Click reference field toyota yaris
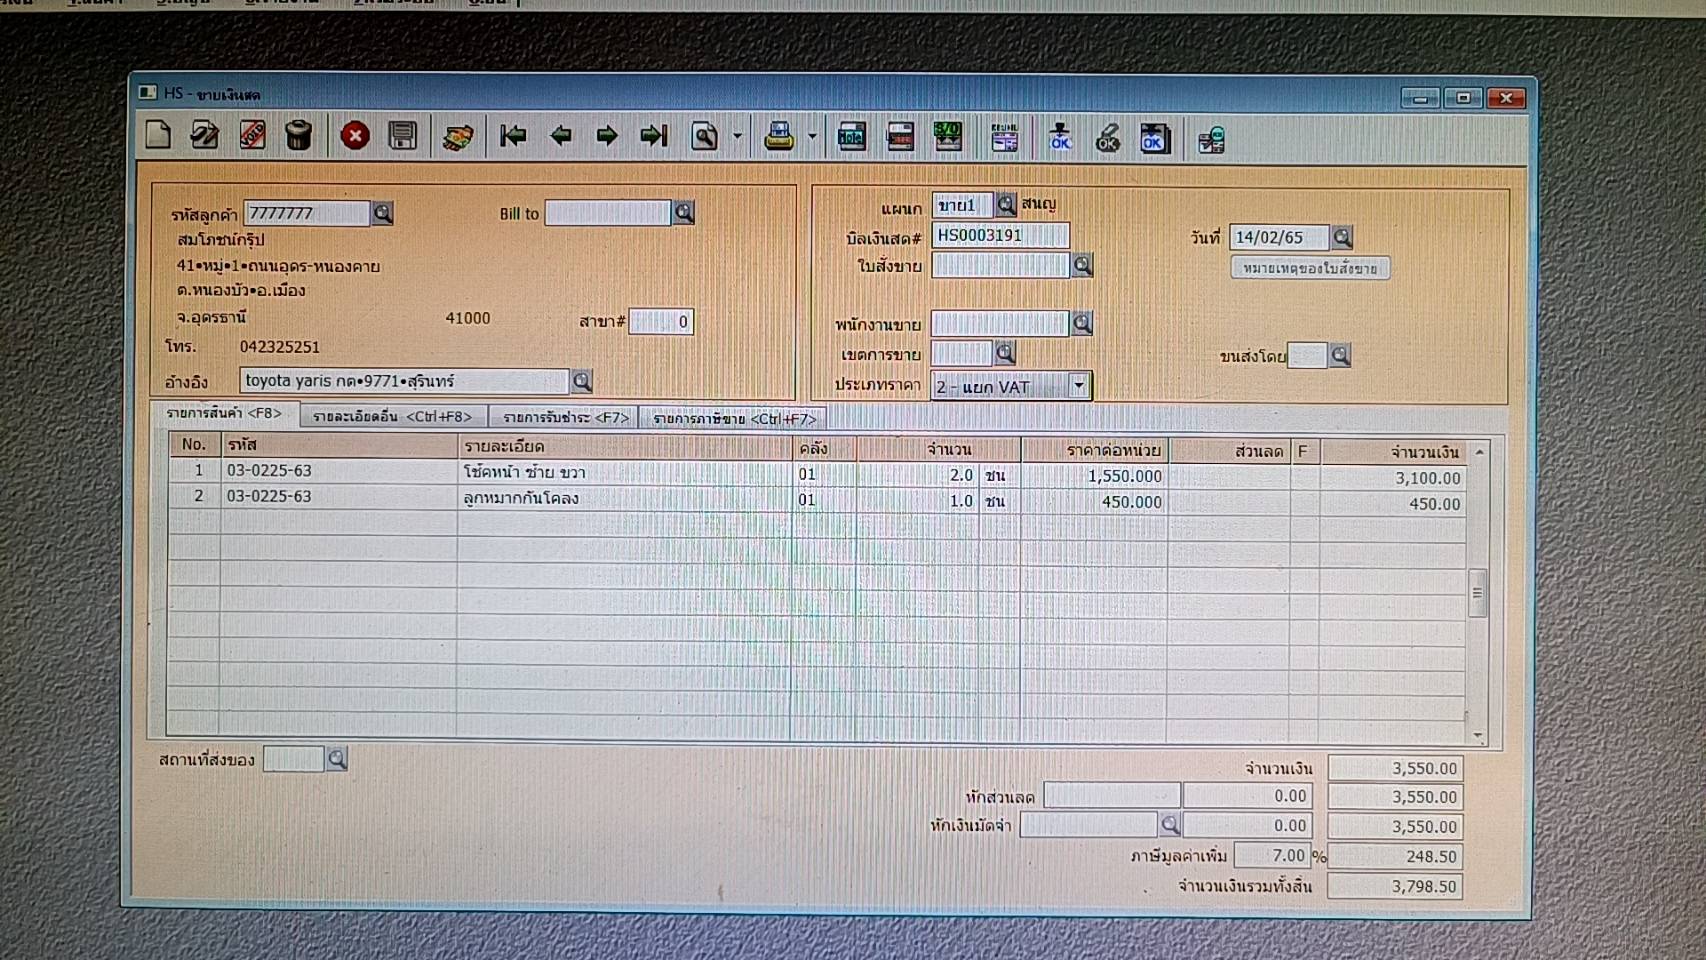This screenshot has height=960, width=1706. click(x=404, y=381)
